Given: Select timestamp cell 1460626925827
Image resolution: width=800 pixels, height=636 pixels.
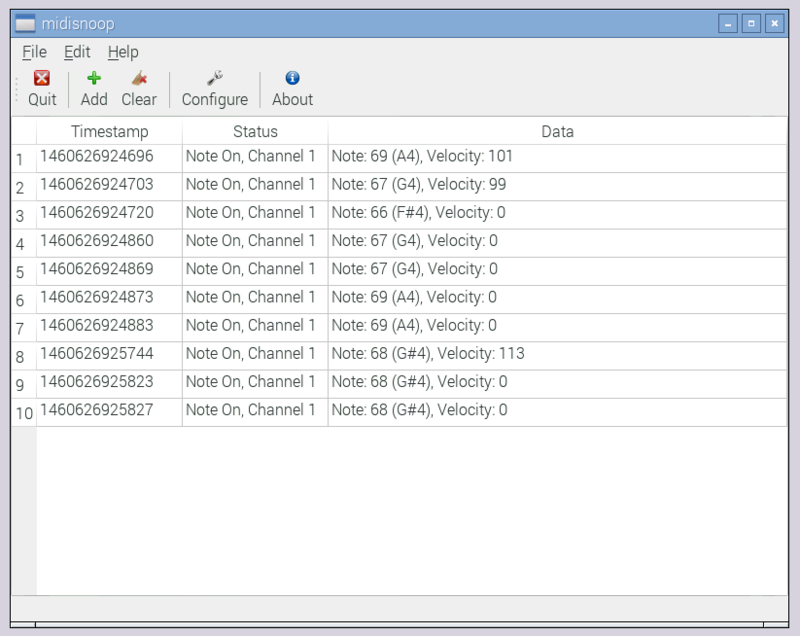Looking at the screenshot, I should (109, 413).
